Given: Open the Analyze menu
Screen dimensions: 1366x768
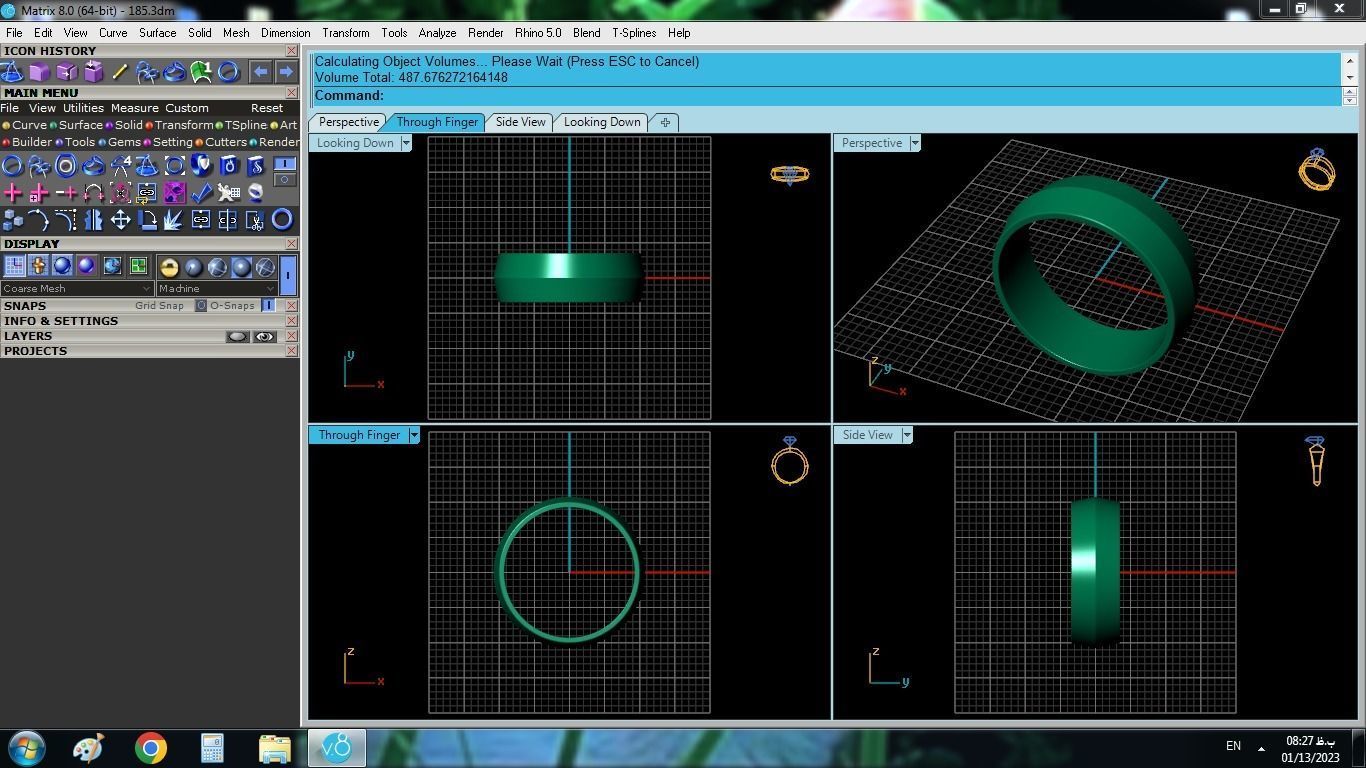Looking at the screenshot, I should (437, 33).
